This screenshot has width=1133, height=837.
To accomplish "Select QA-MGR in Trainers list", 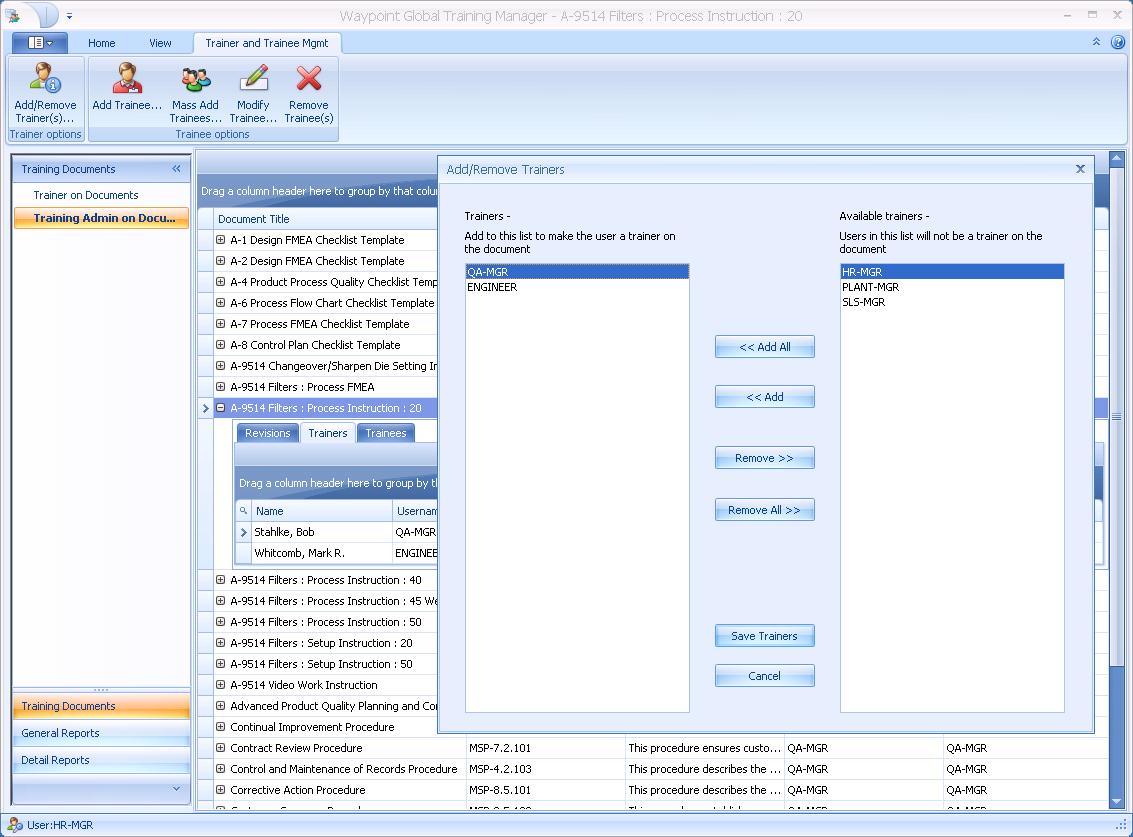I will 577,272.
